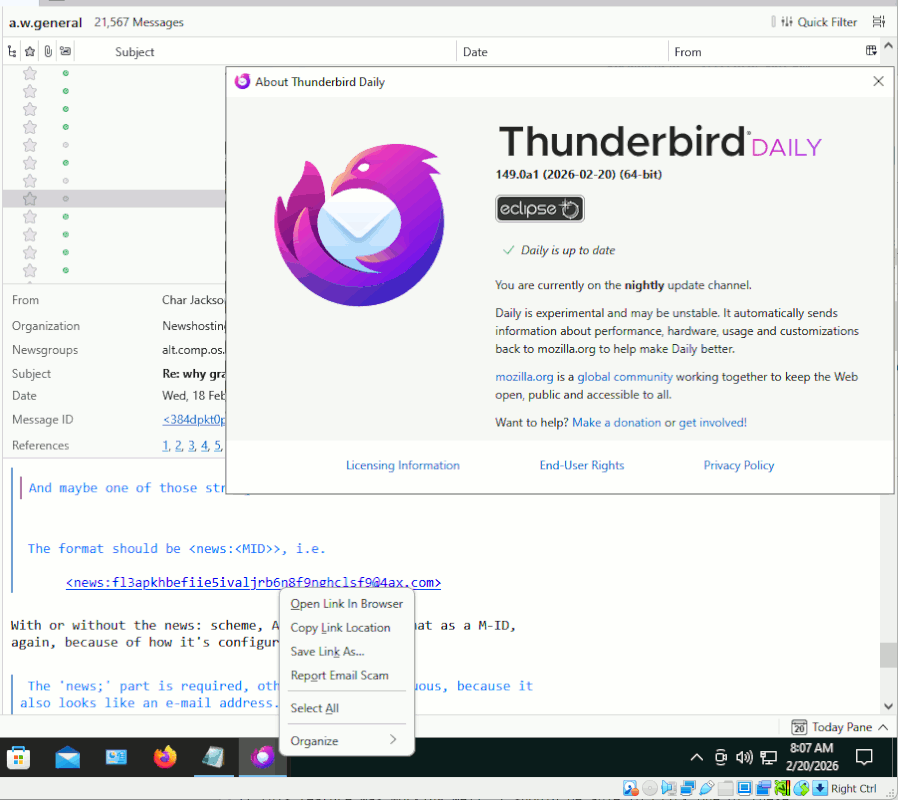This screenshot has width=898, height=800.
Task: Open the network tray icon
Action: pos(768,758)
